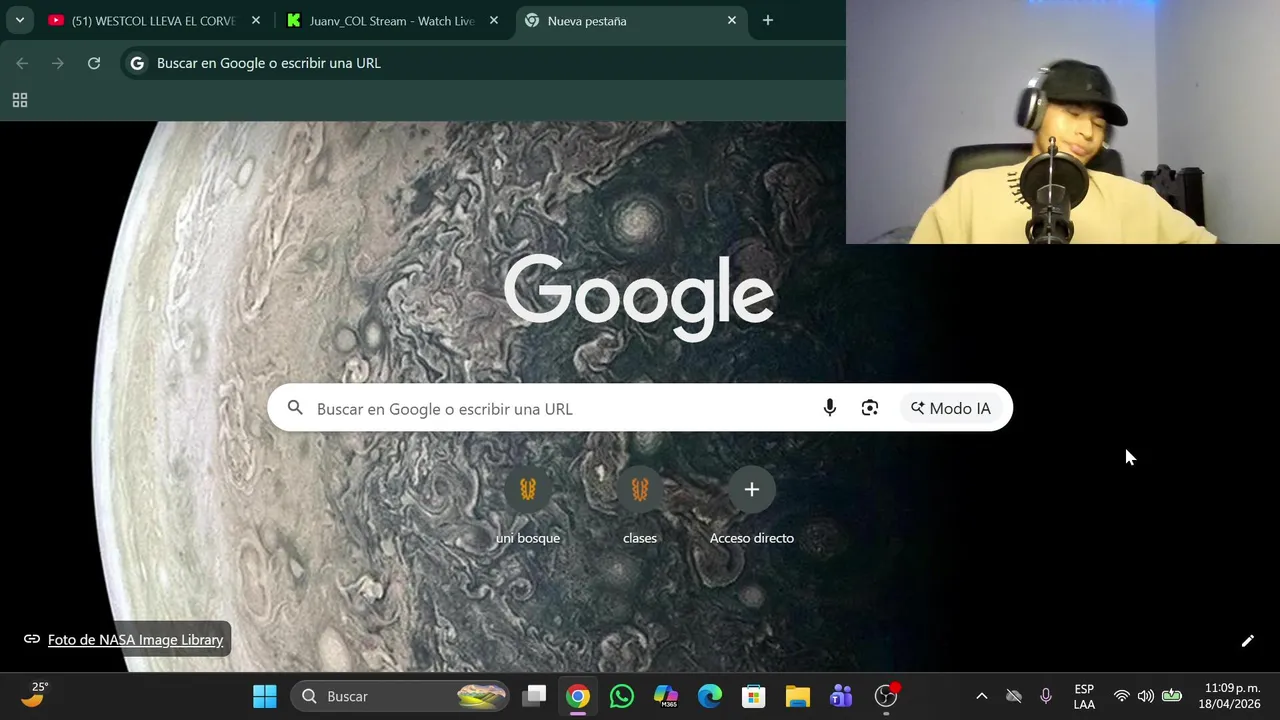Open Wi-Fi network settings in tray

[1122, 696]
